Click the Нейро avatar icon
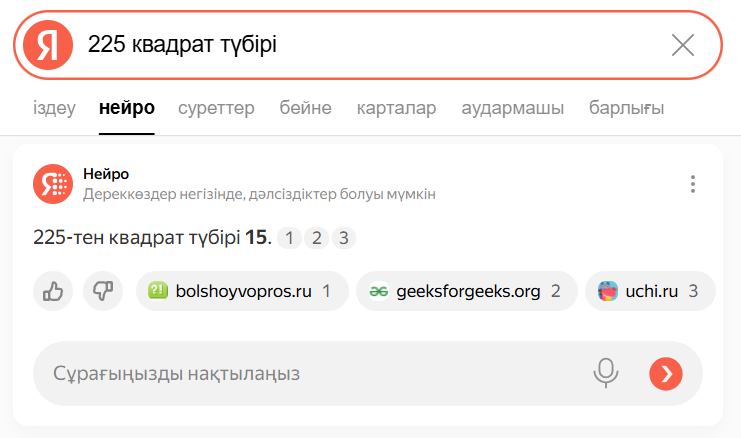The width and height of the screenshot is (741, 438). tap(52, 183)
